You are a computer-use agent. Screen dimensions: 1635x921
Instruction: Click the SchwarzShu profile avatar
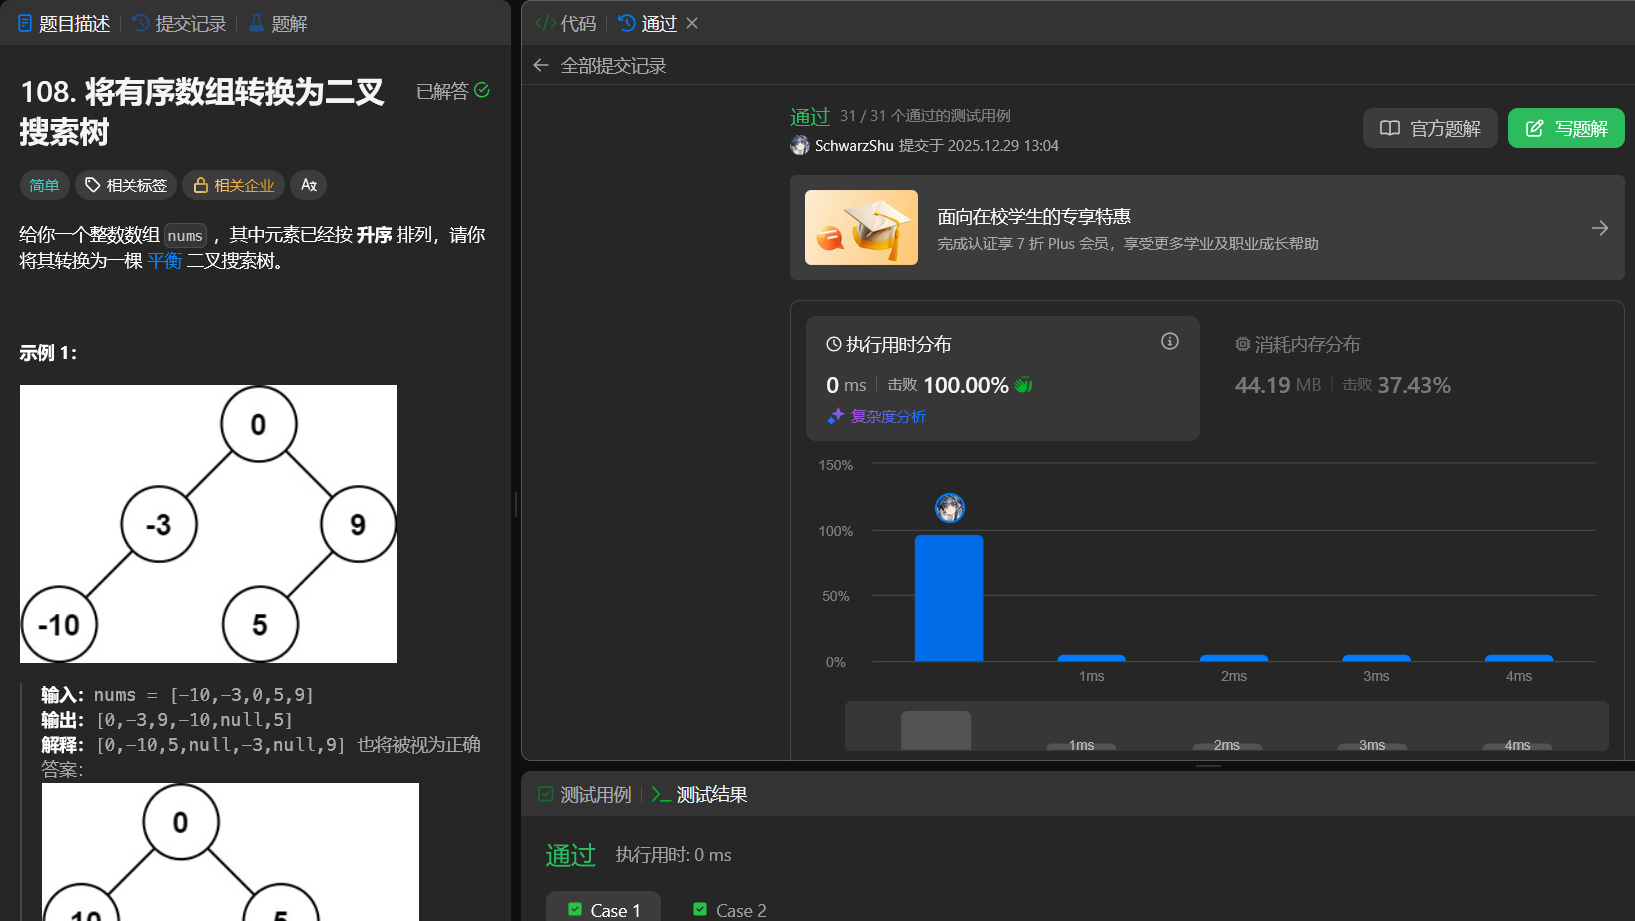click(x=800, y=145)
